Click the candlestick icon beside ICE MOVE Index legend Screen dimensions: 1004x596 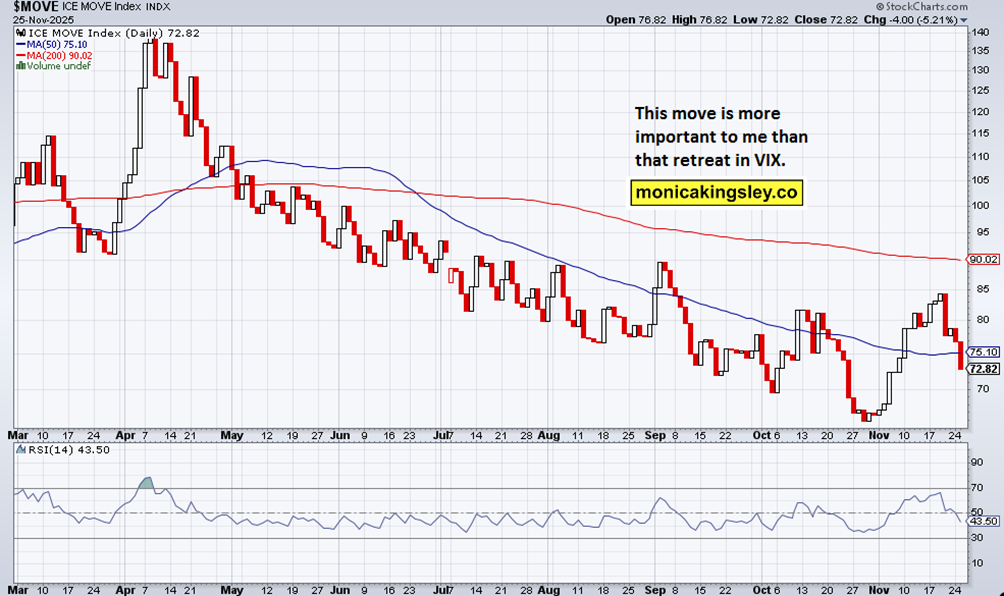tap(20, 33)
